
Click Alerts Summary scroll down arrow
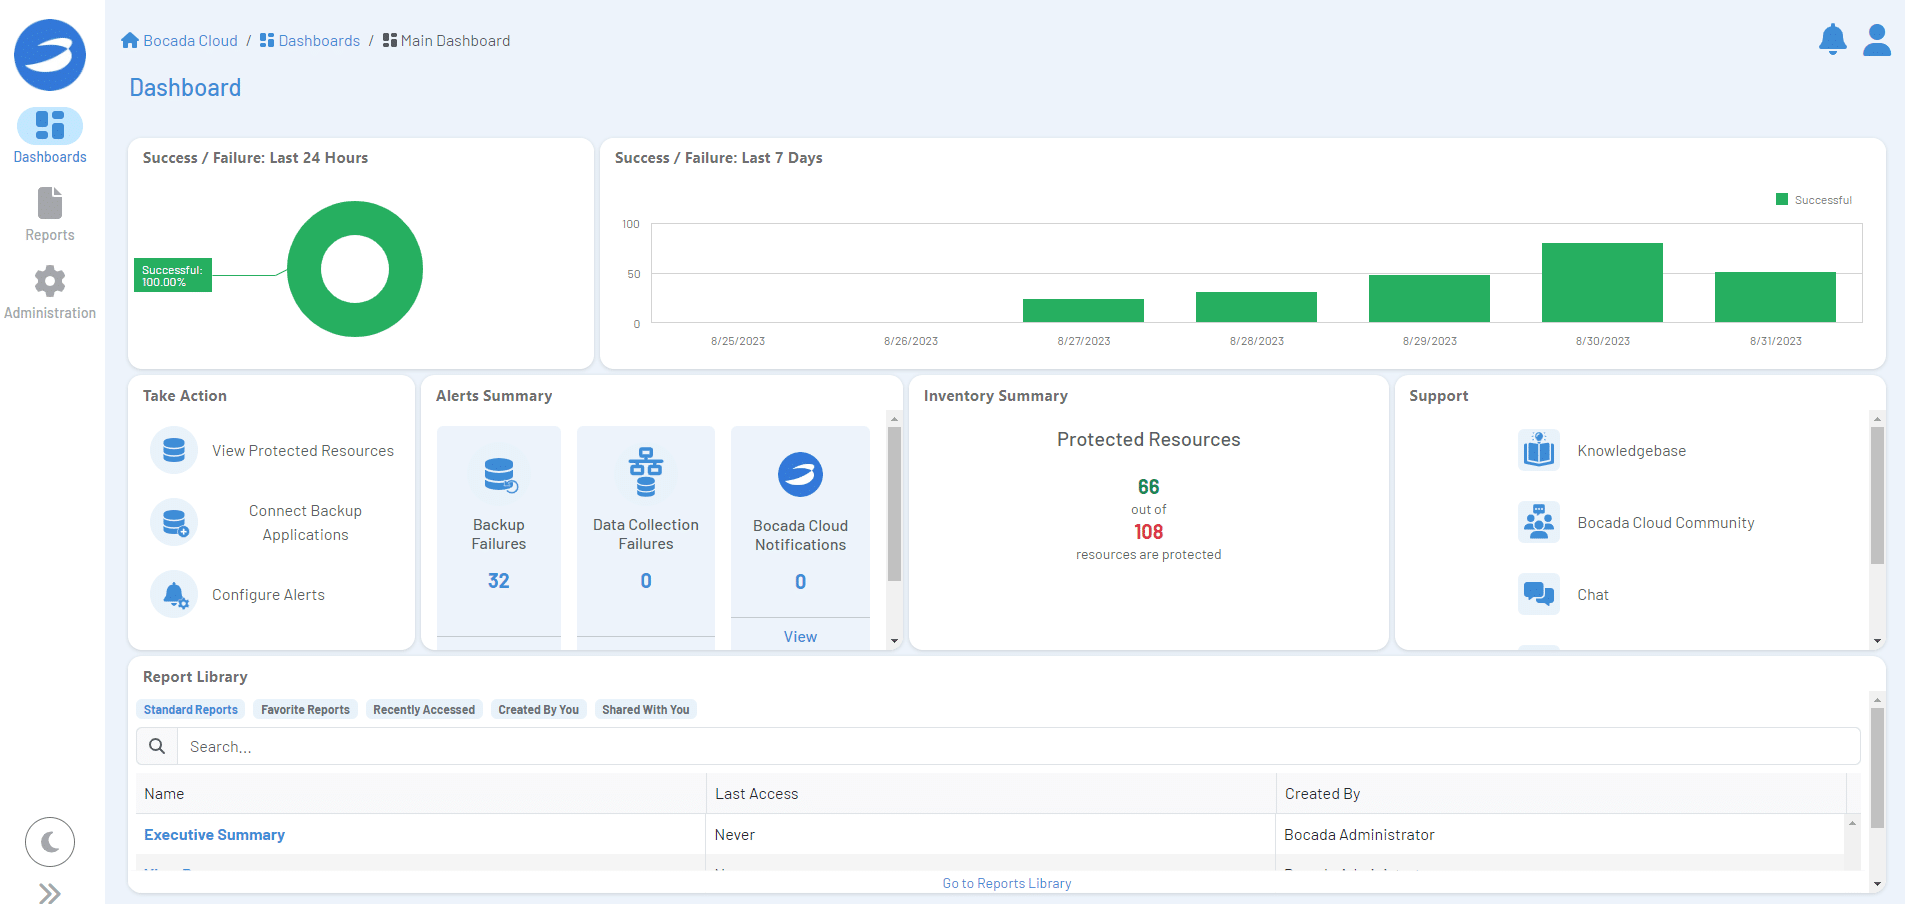[894, 641]
